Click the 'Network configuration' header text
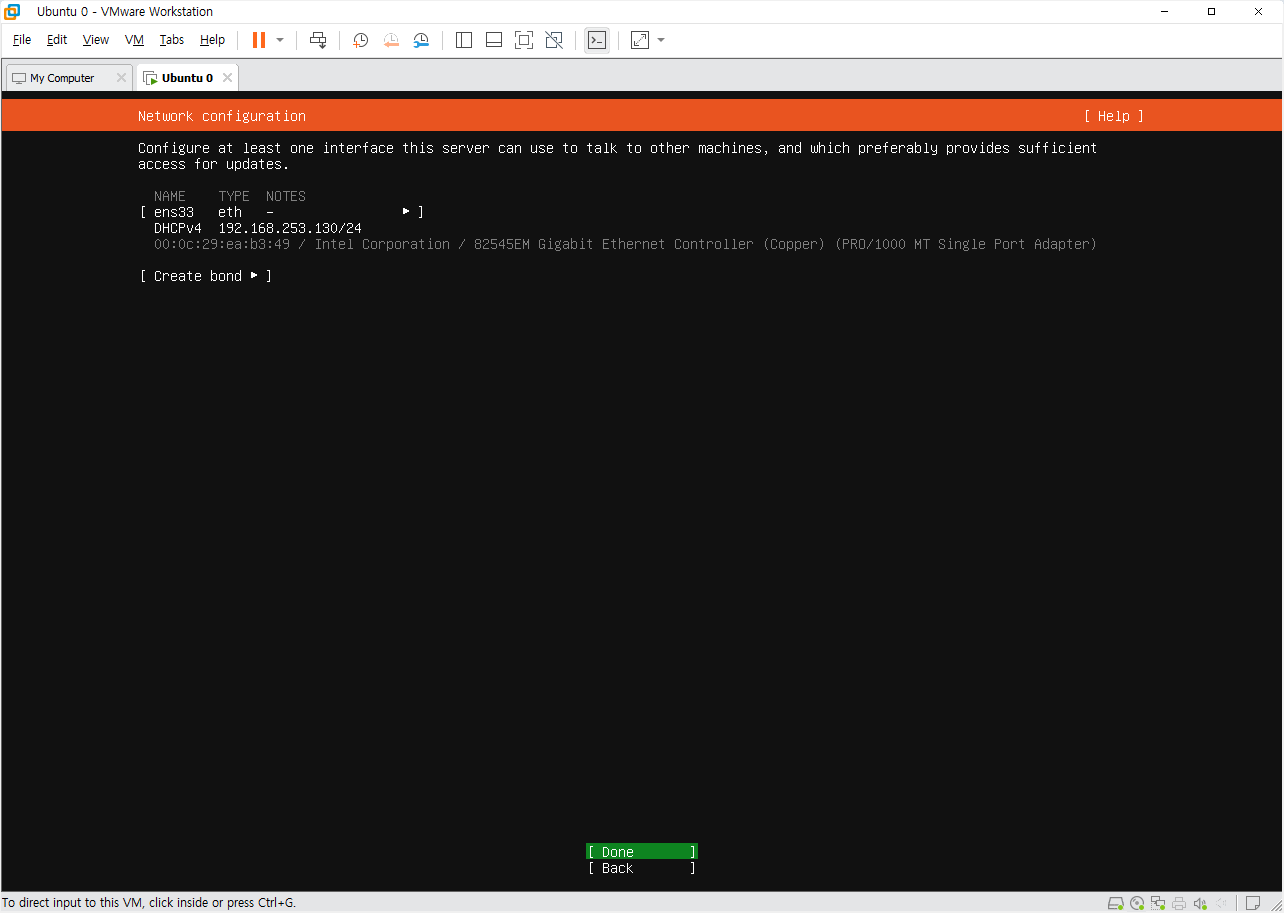 point(222,116)
